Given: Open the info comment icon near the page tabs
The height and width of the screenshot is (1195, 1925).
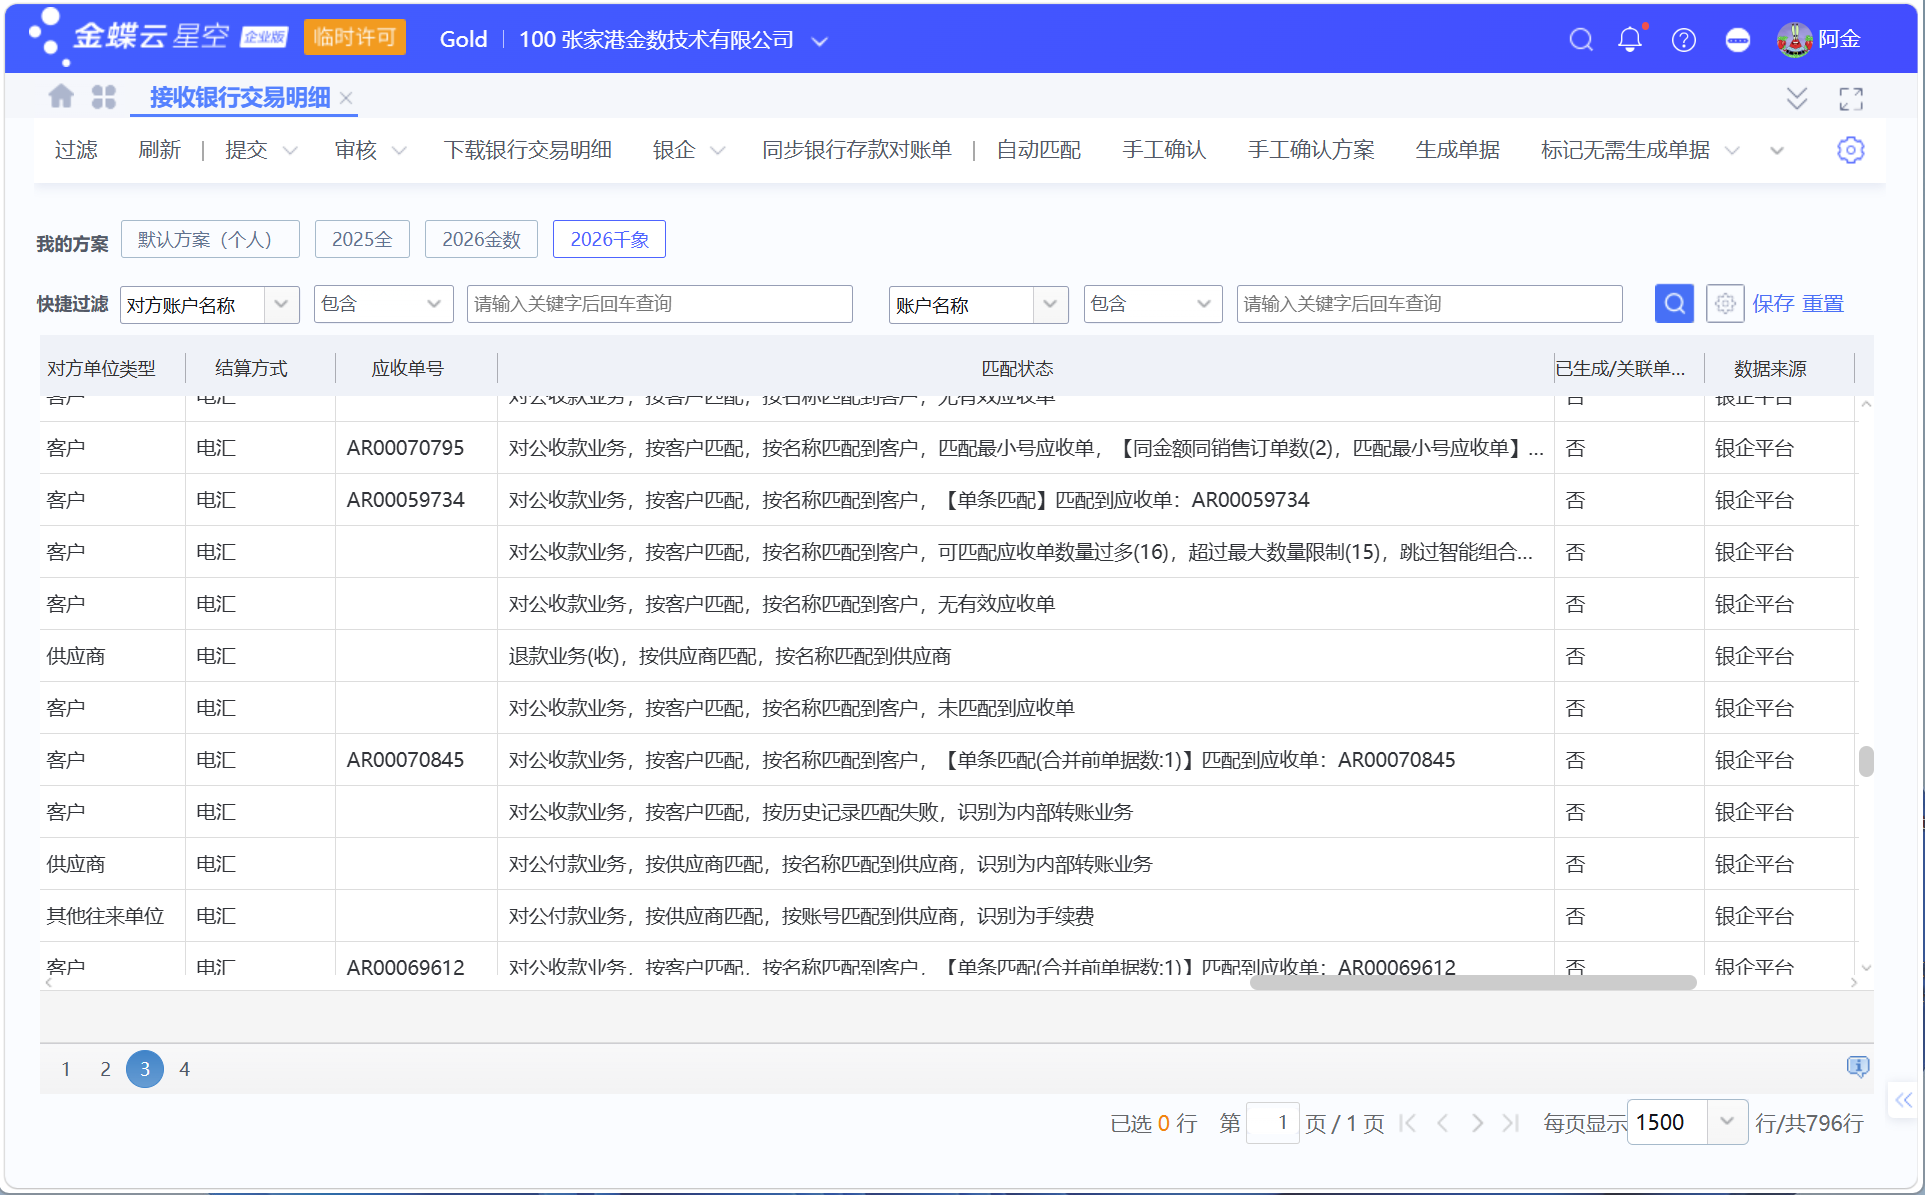Looking at the screenshot, I should (1857, 1067).
